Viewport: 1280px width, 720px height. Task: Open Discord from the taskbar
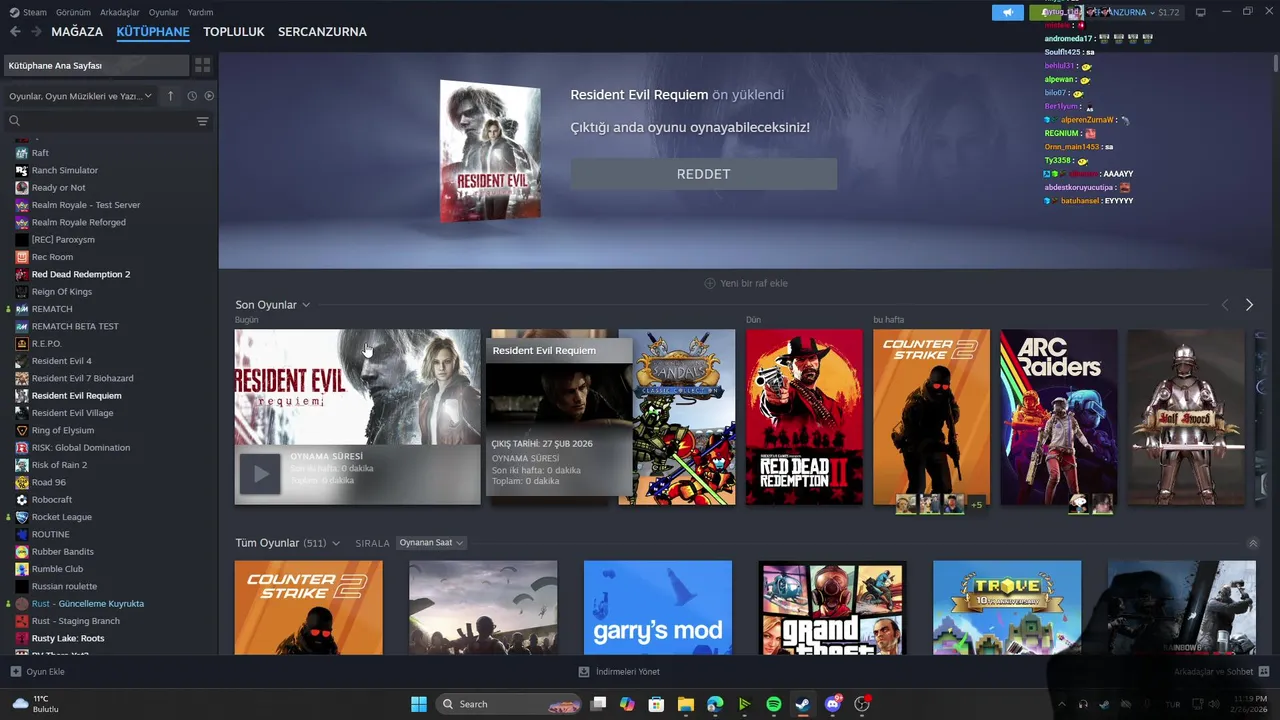coord(832,704)
